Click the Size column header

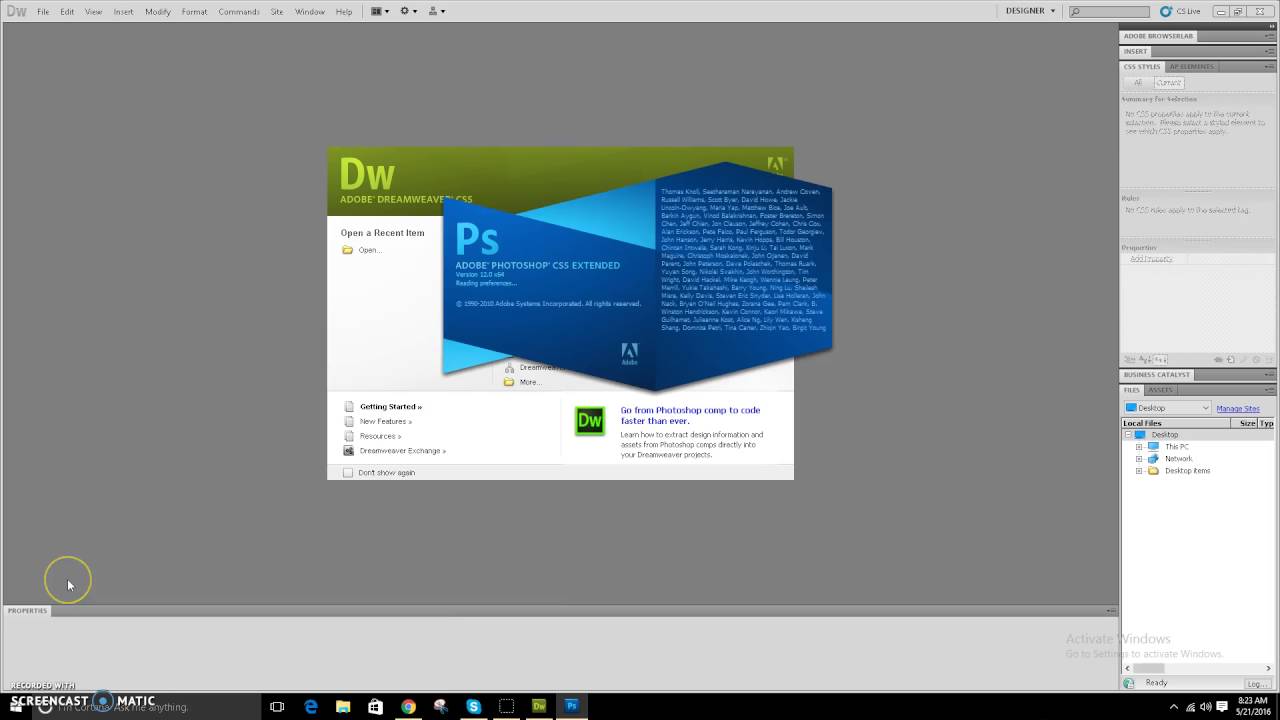tap(1246, 423)
